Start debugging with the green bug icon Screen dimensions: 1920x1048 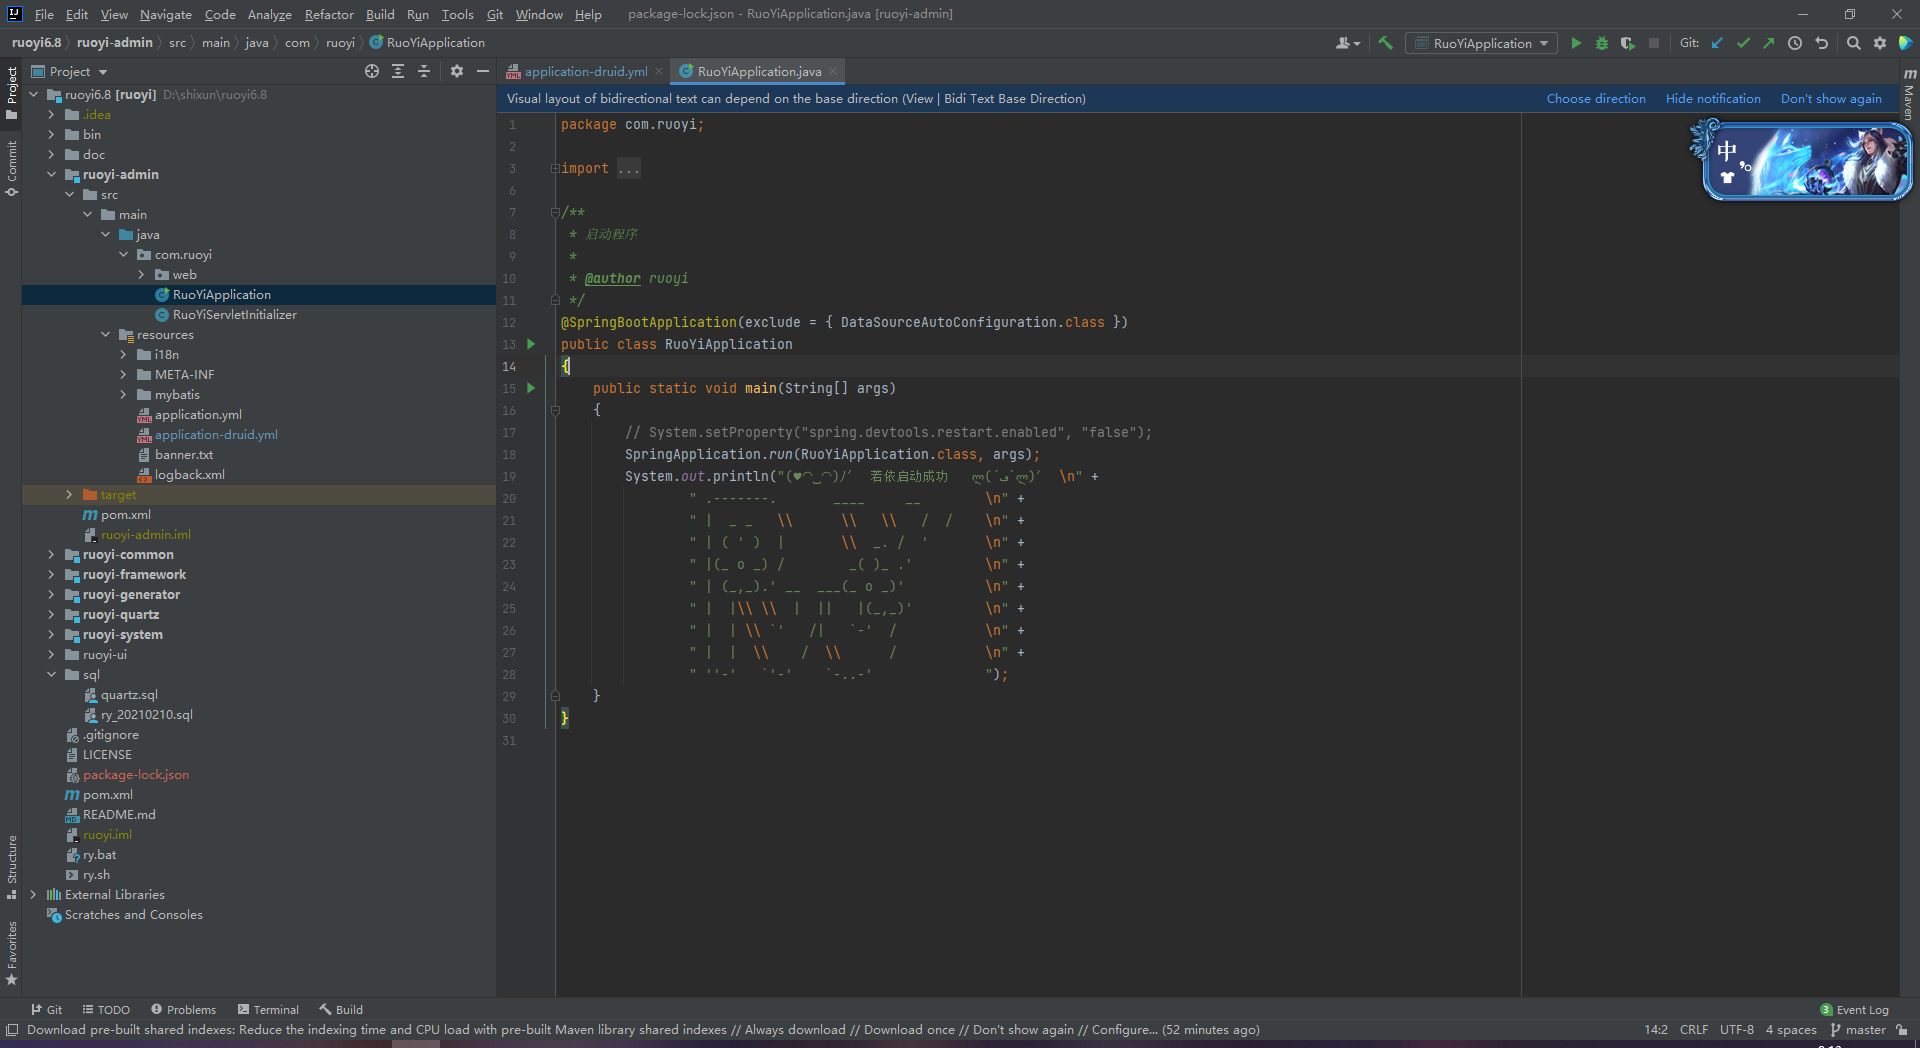[x=1602, y=43]
